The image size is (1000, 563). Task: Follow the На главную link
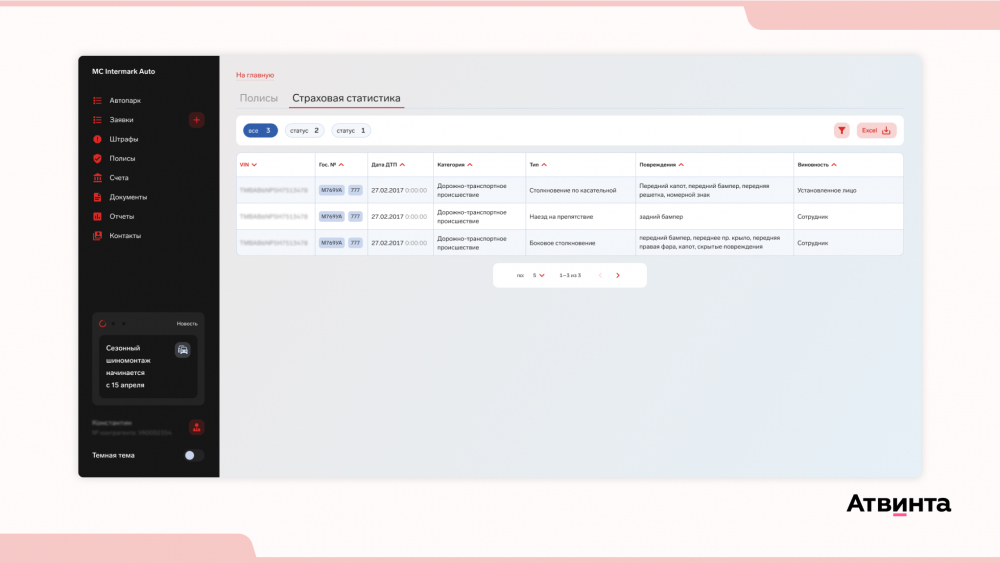pyautogui.click(x=255, y=75)
